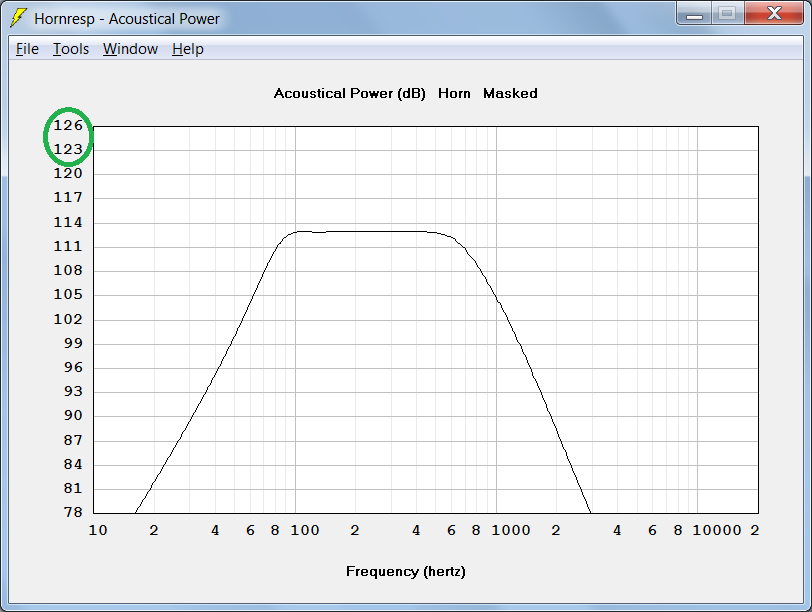Click the 126 dB axis value

coord(68,125)
